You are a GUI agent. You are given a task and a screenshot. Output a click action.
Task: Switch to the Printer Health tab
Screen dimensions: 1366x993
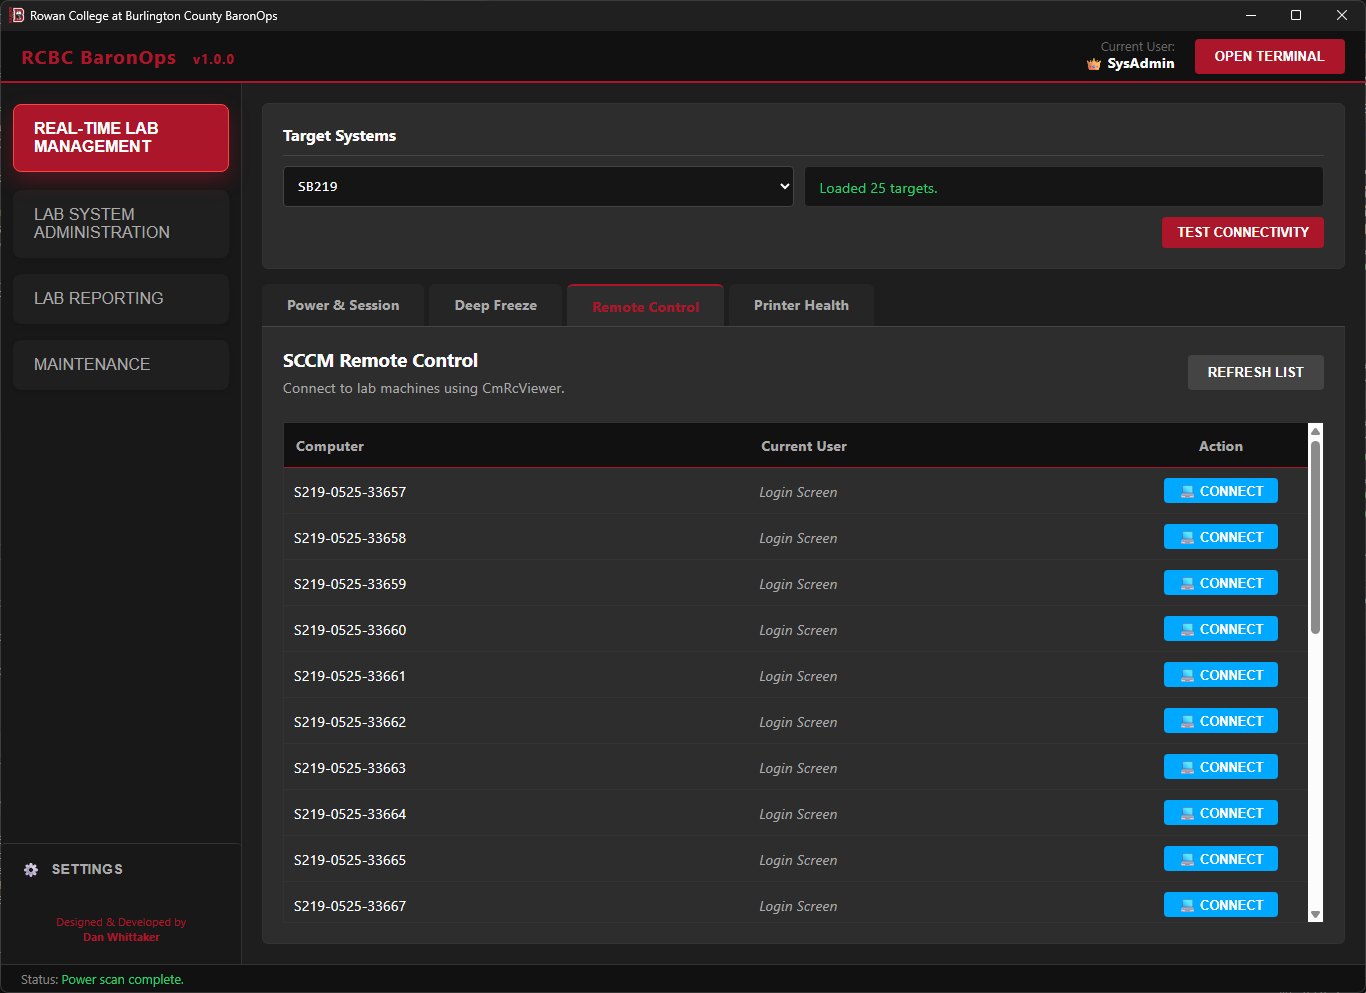[801, 304]
